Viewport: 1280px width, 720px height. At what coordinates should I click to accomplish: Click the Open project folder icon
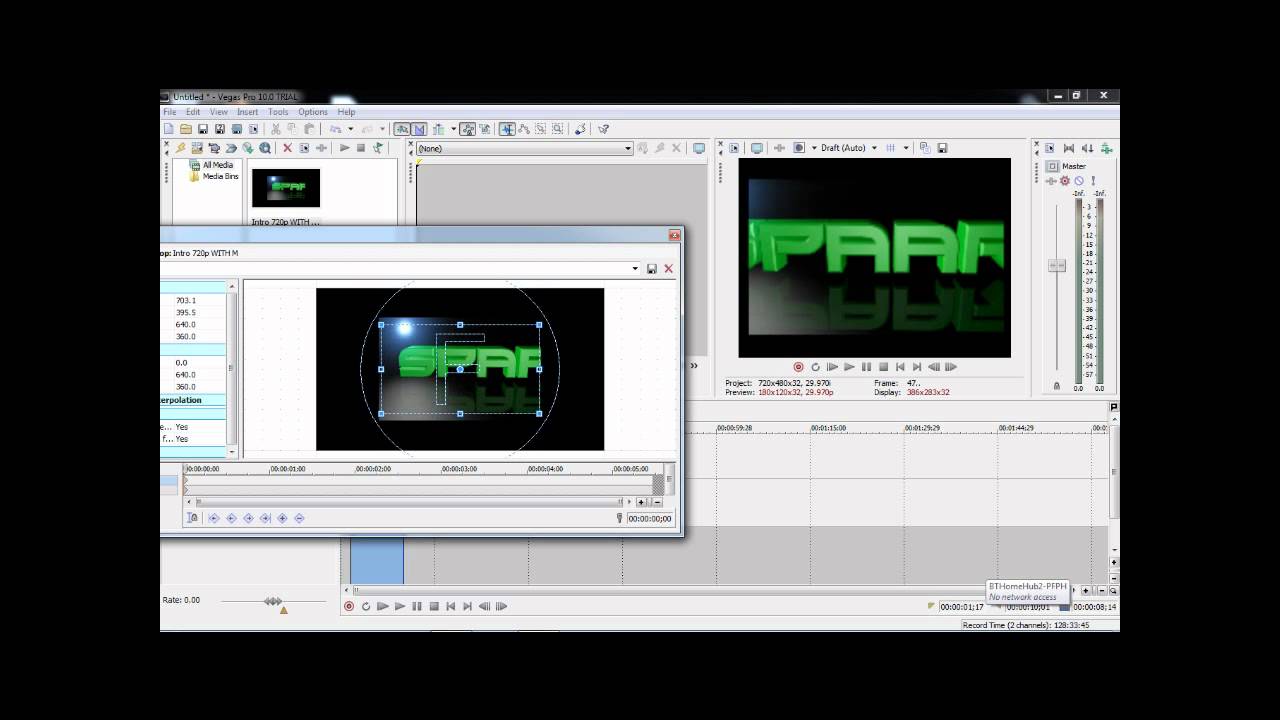[186, 129]
